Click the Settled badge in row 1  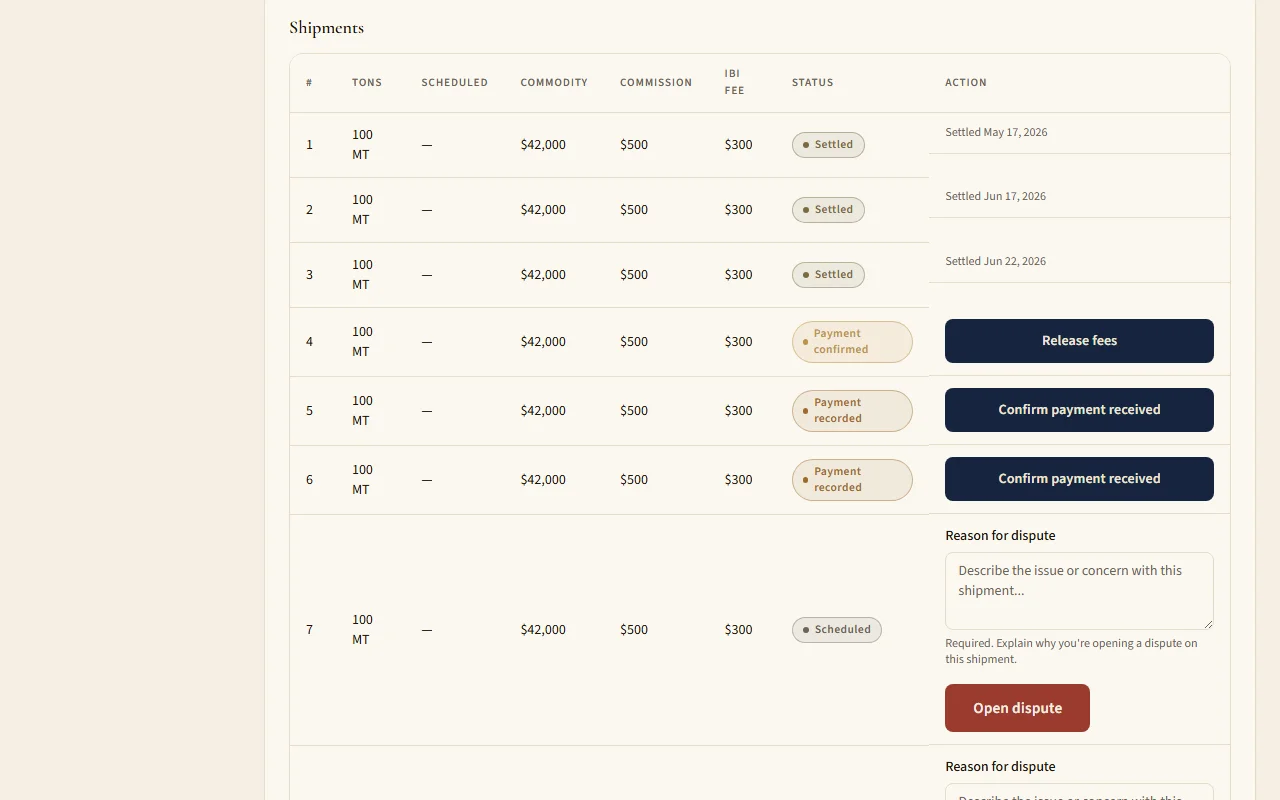[828, 145]
